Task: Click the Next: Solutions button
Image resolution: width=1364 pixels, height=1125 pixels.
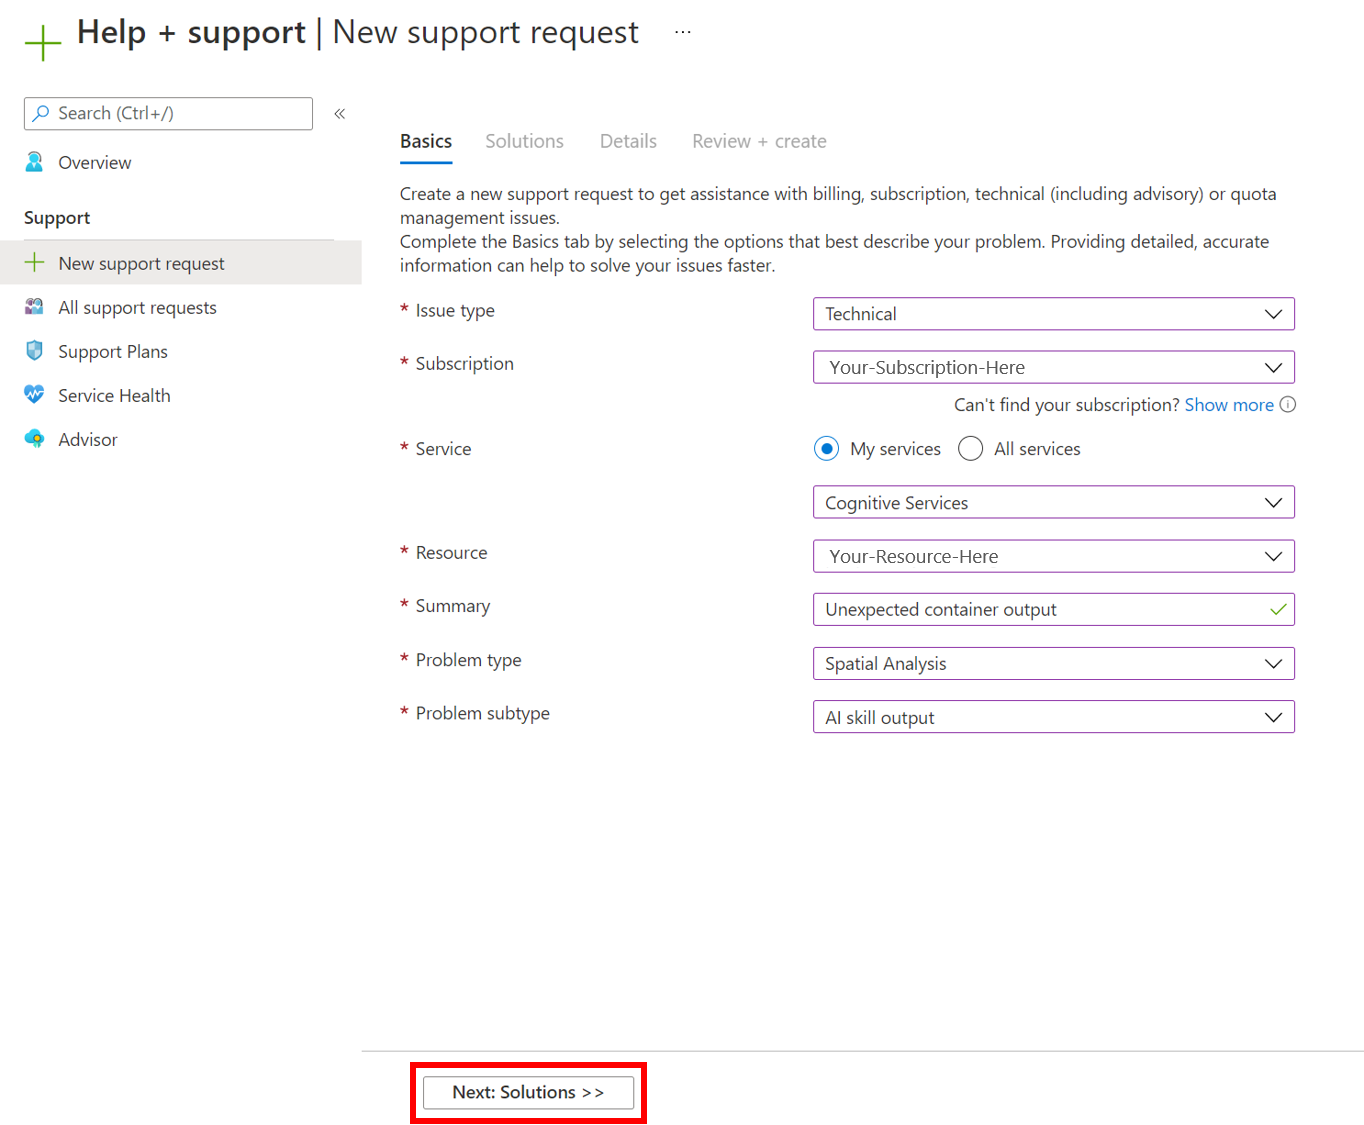Action: pyautogui.click(x=528, y=1093)
